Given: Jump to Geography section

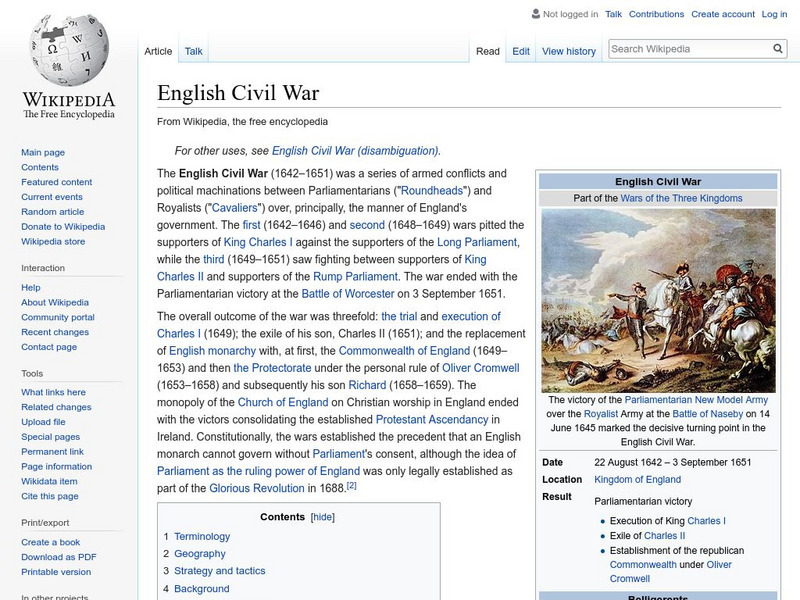Looking at the screenshot, I should pos(199,554).
